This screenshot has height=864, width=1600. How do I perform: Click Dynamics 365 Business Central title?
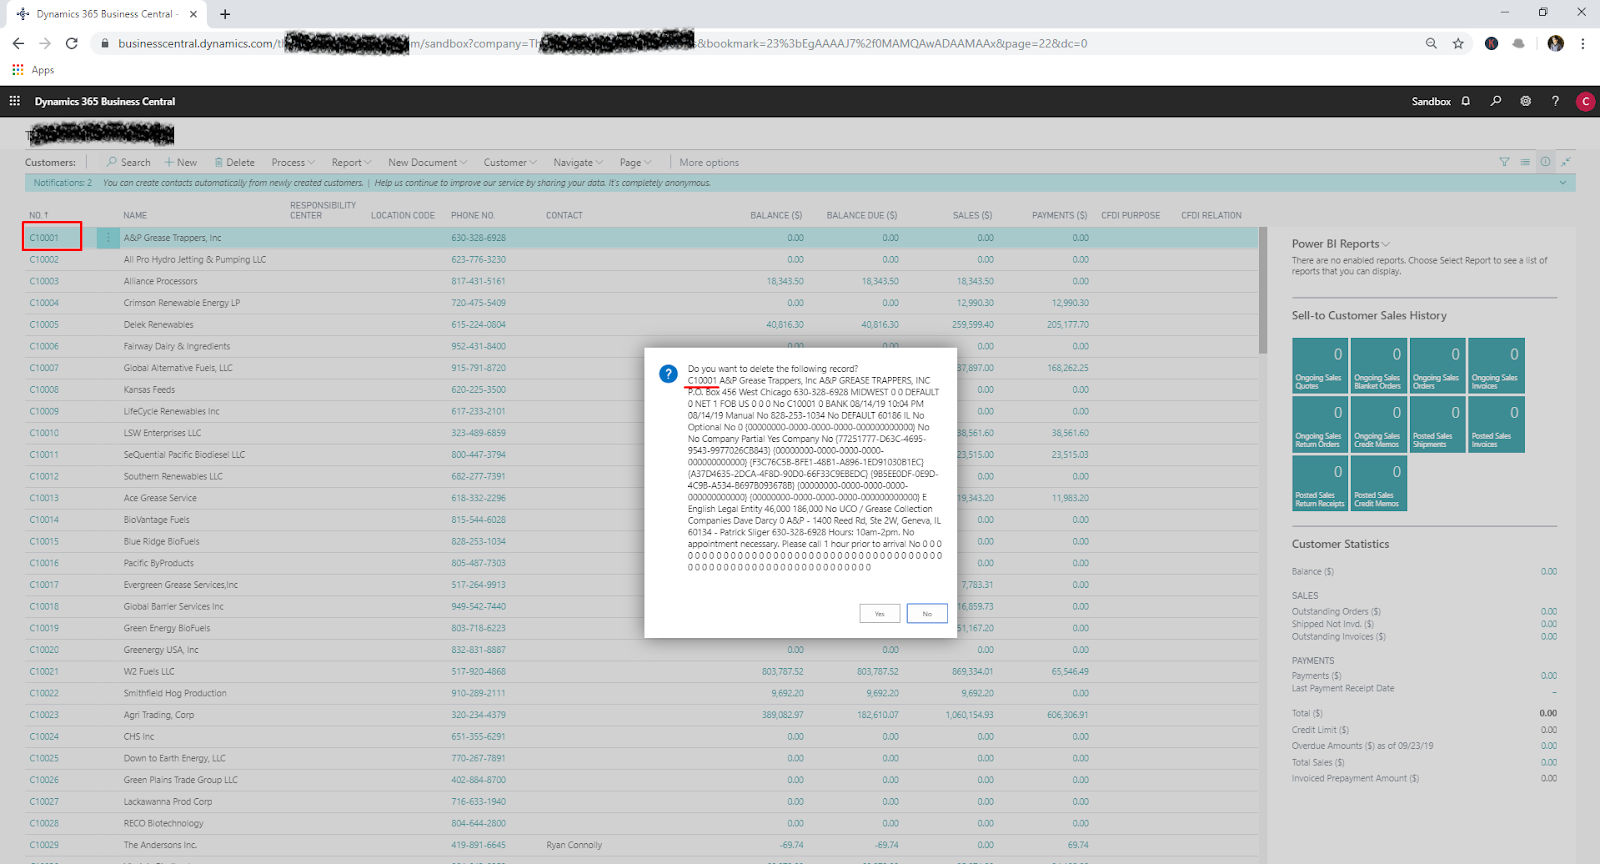pos(105,101)
